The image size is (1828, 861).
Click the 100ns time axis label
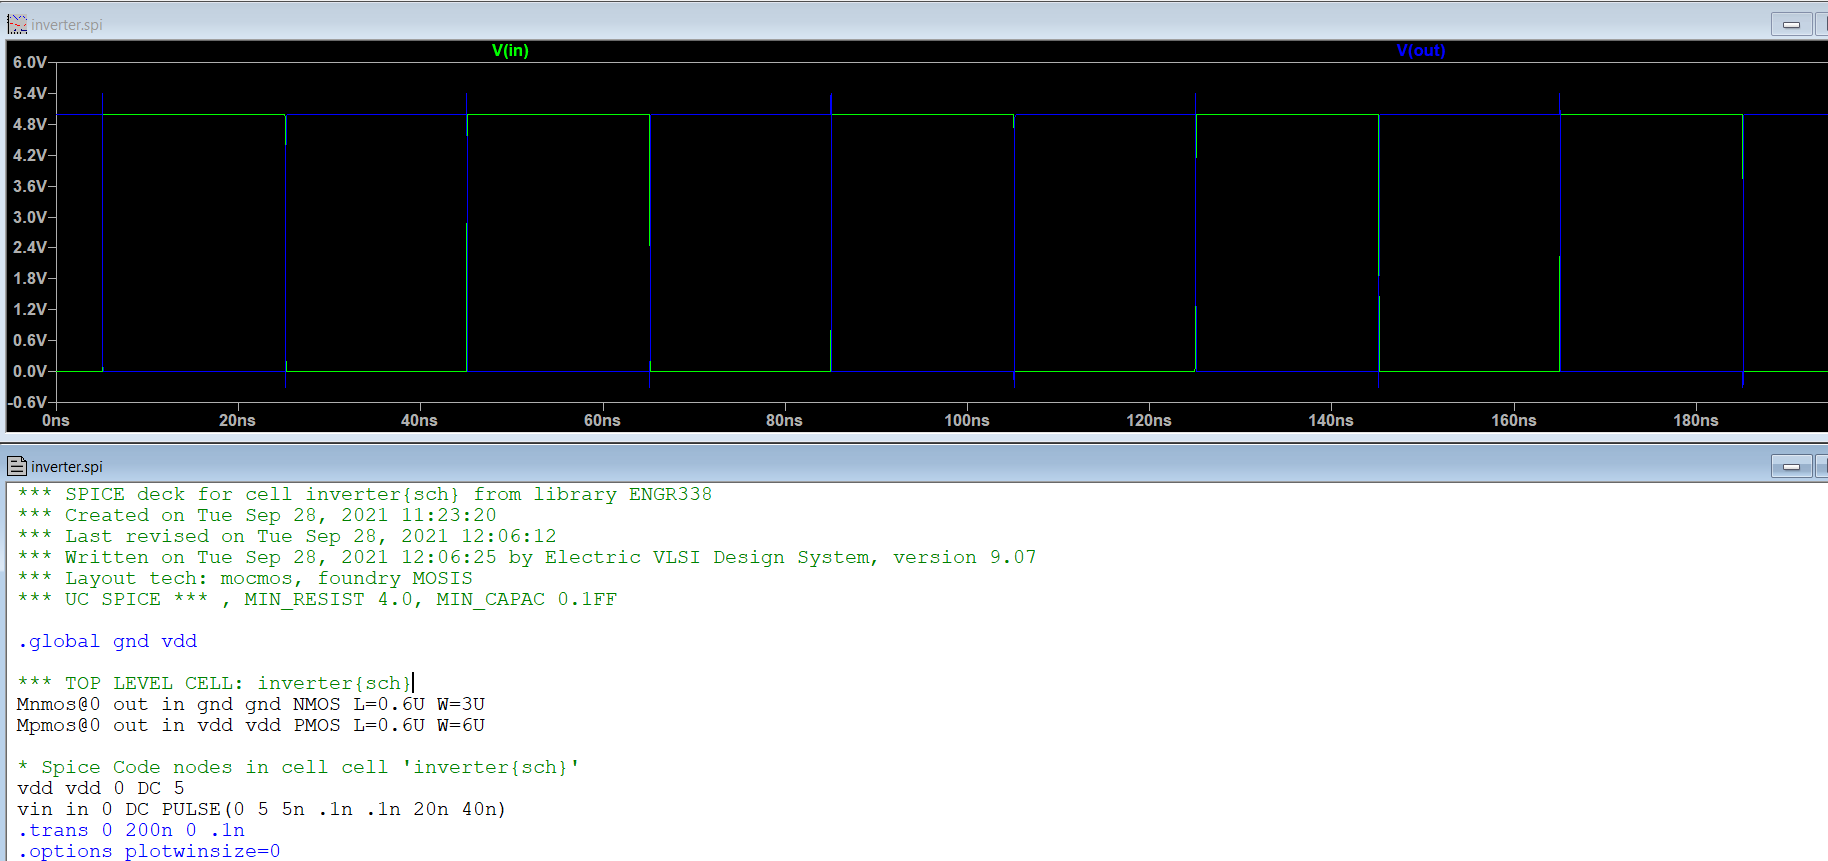coord(966,420)
